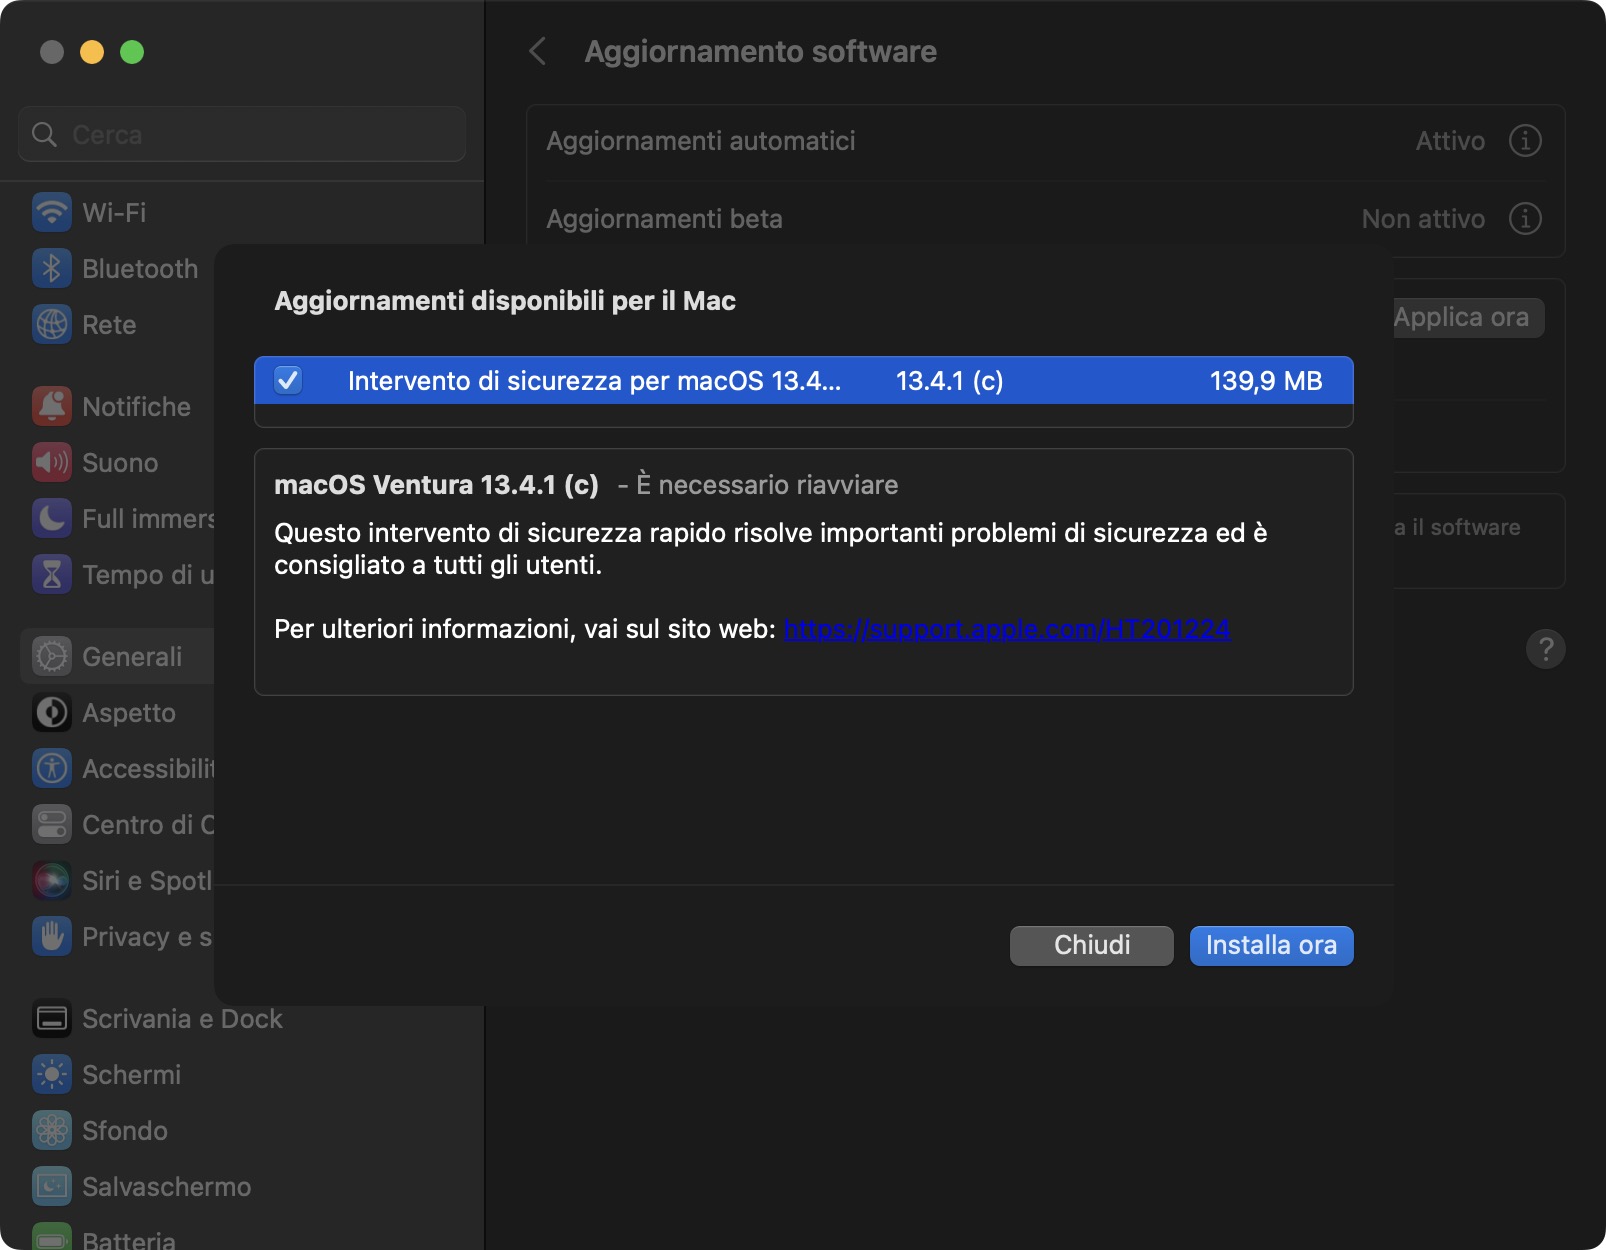Select the 139,9 MB size value

(1266, 380)
